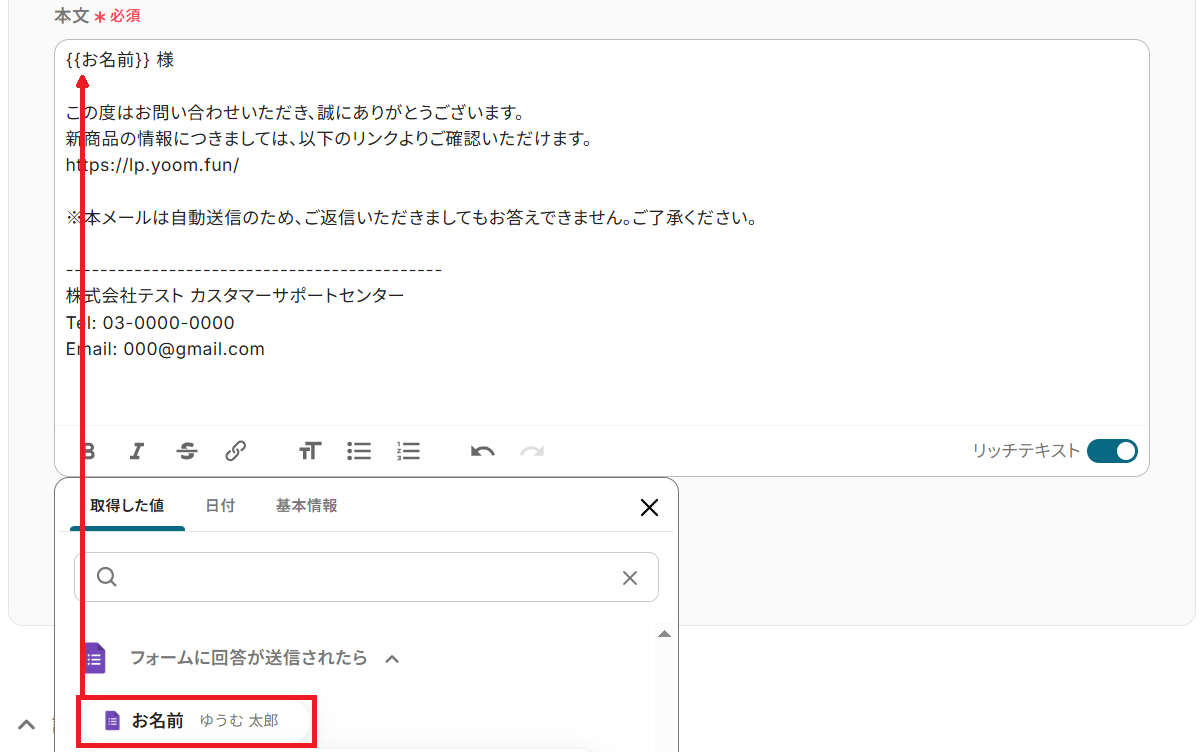This screenshot has height=752, width=1202.
Task: Open the 基本情報 tab
Action: pos(306,506)
